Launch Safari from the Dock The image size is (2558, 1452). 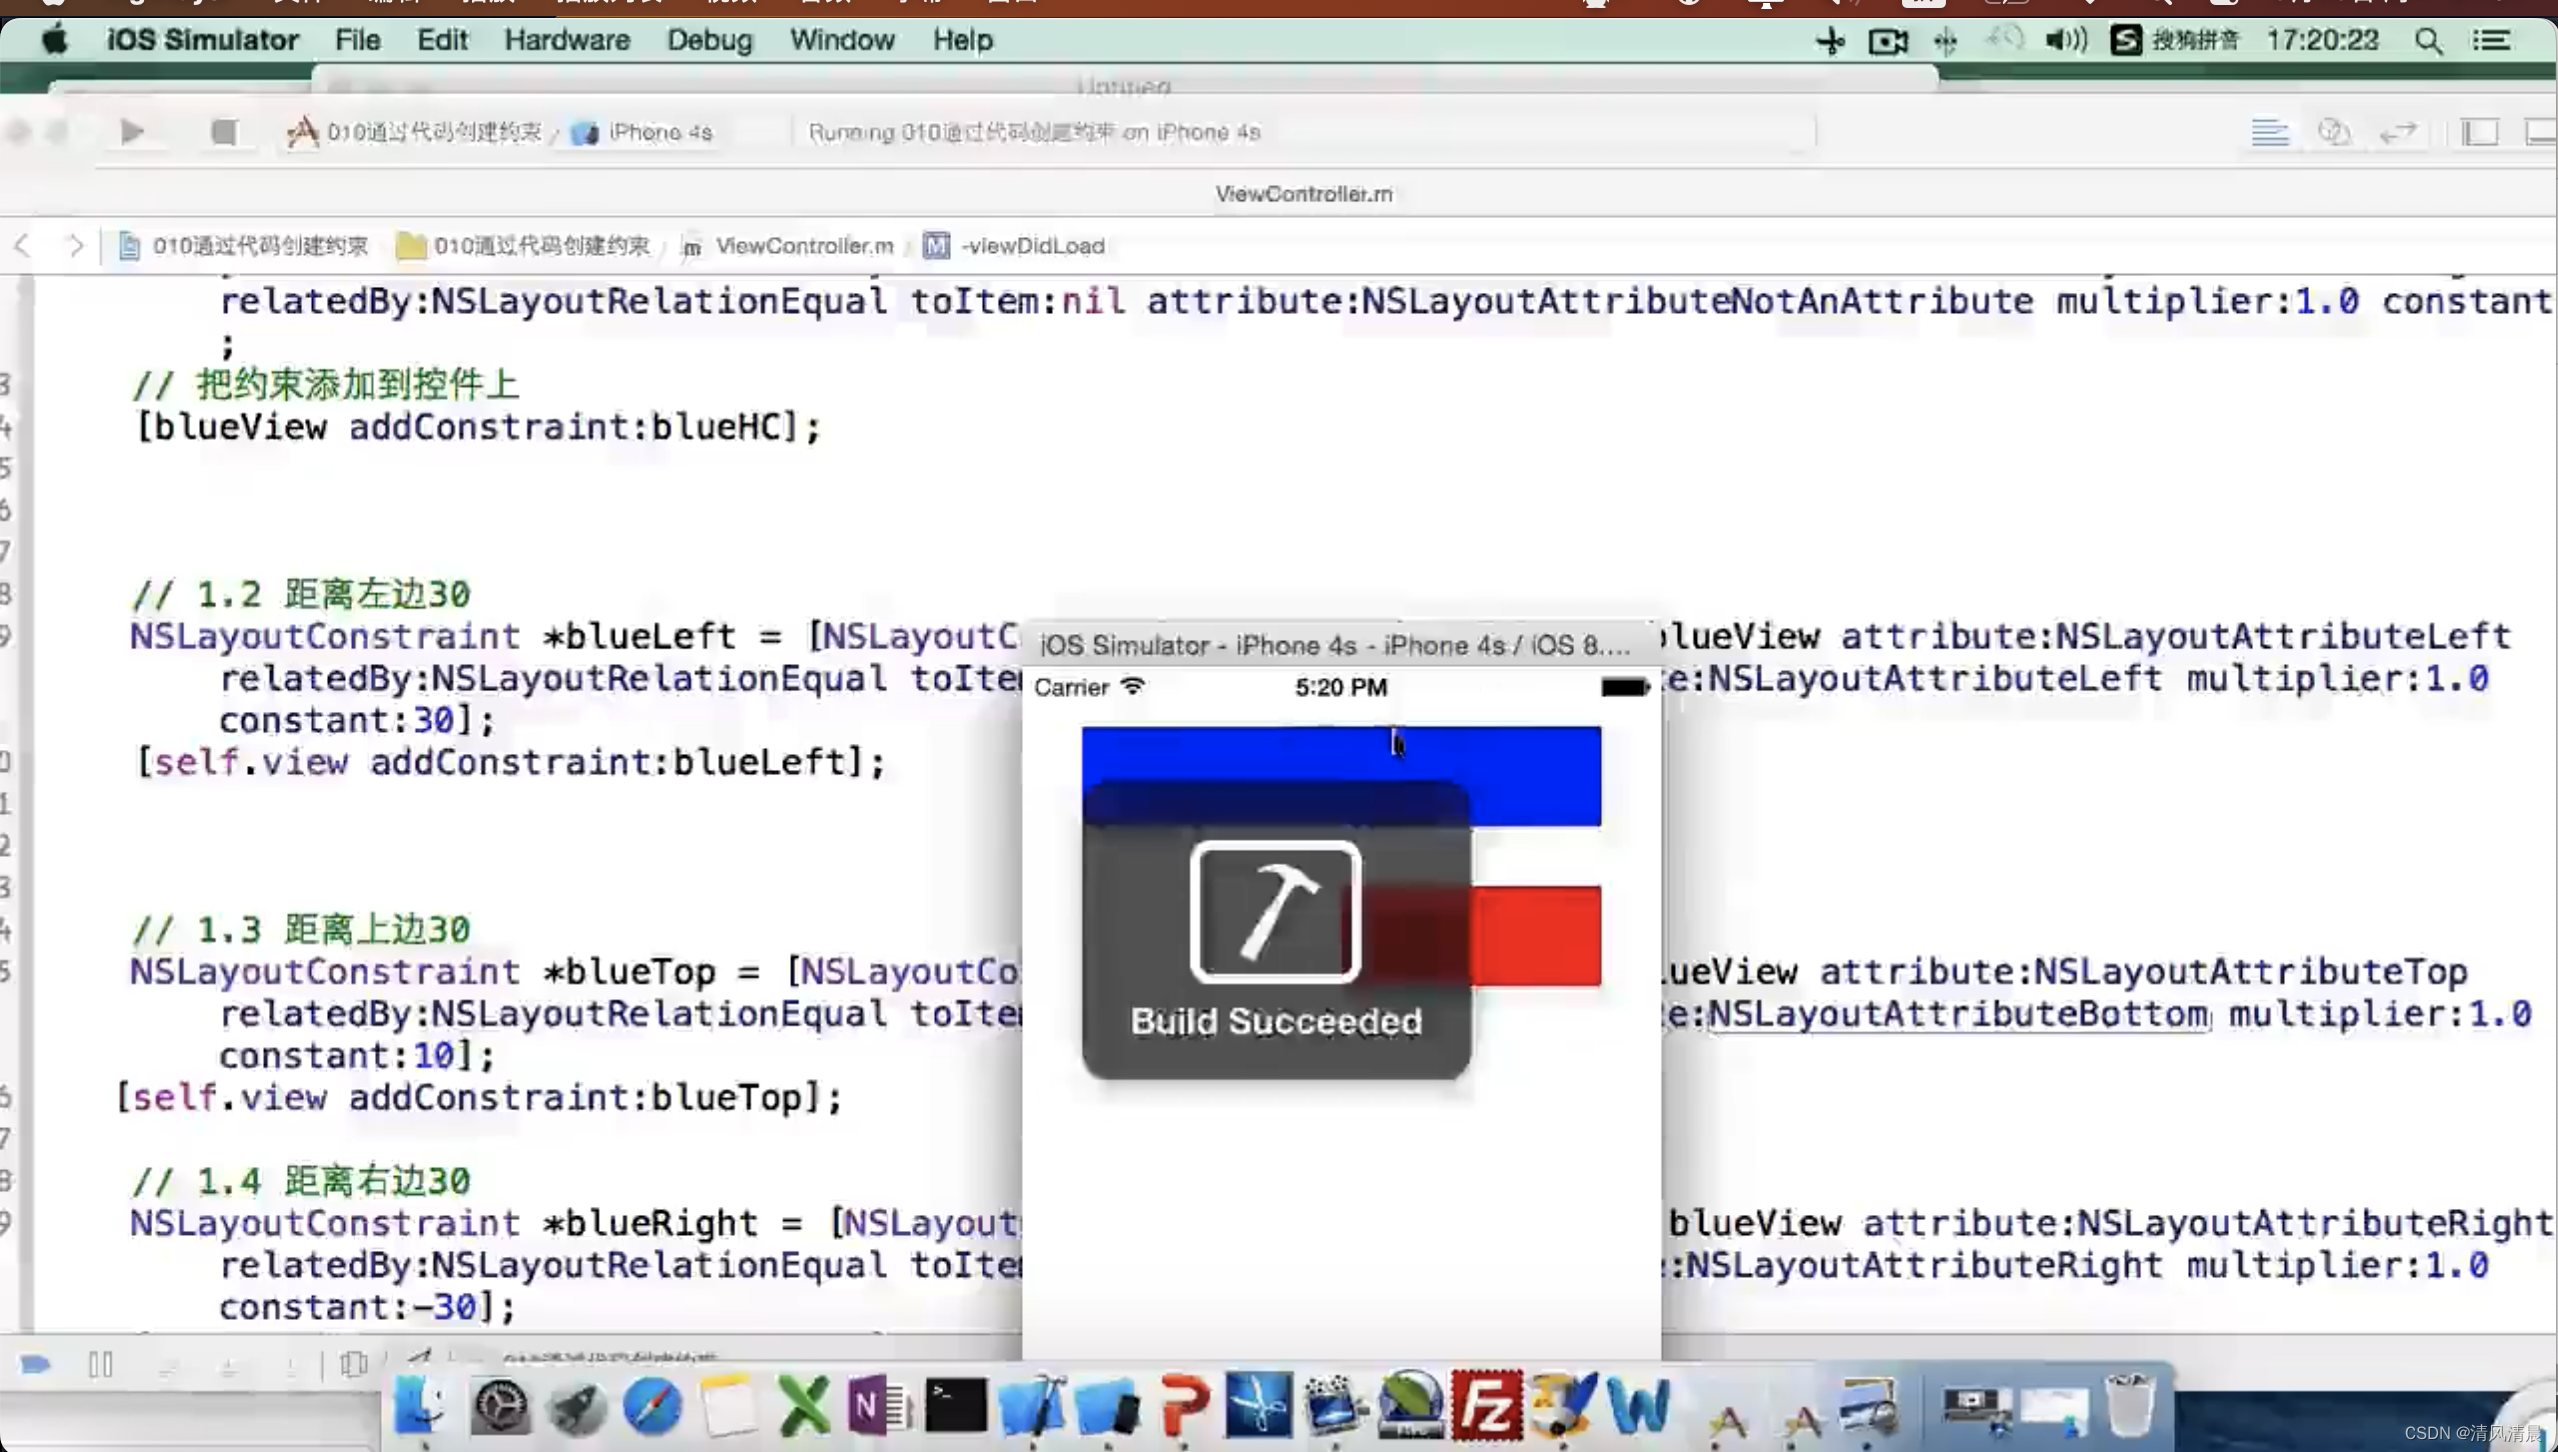point(652,1407)
